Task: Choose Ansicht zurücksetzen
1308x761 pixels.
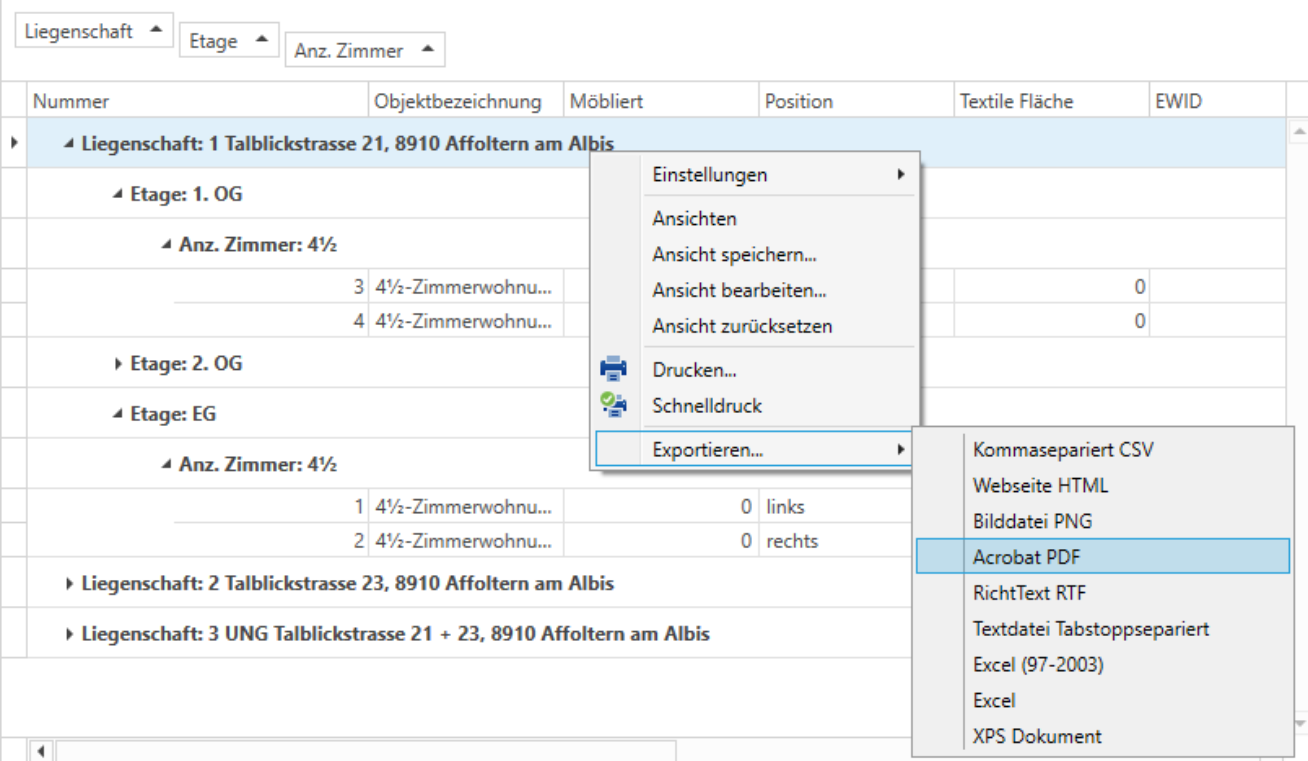Action: [x=757, y=326]
